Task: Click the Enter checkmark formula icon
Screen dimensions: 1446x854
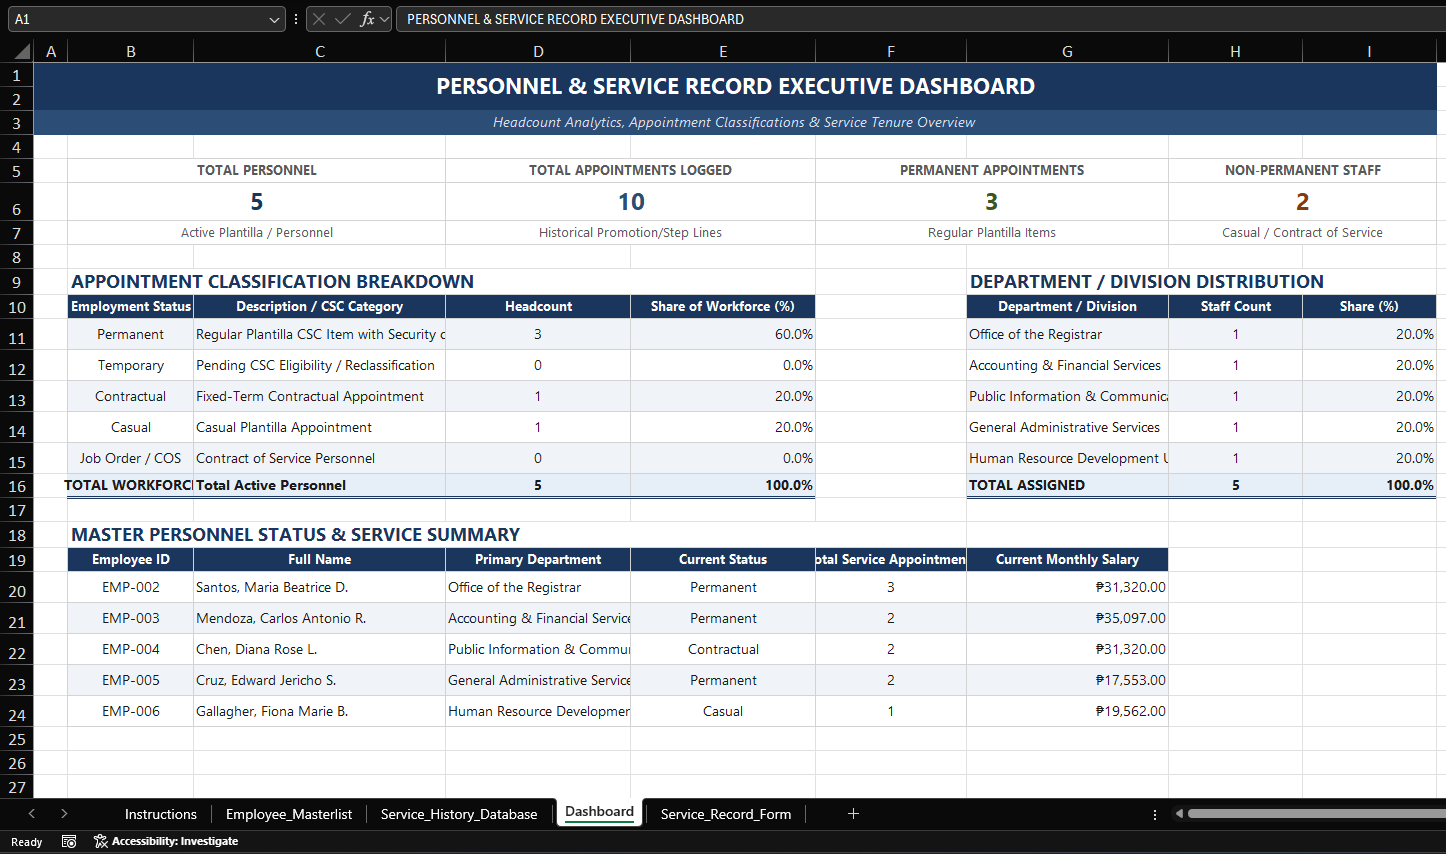Action: [x=342, y=19]
